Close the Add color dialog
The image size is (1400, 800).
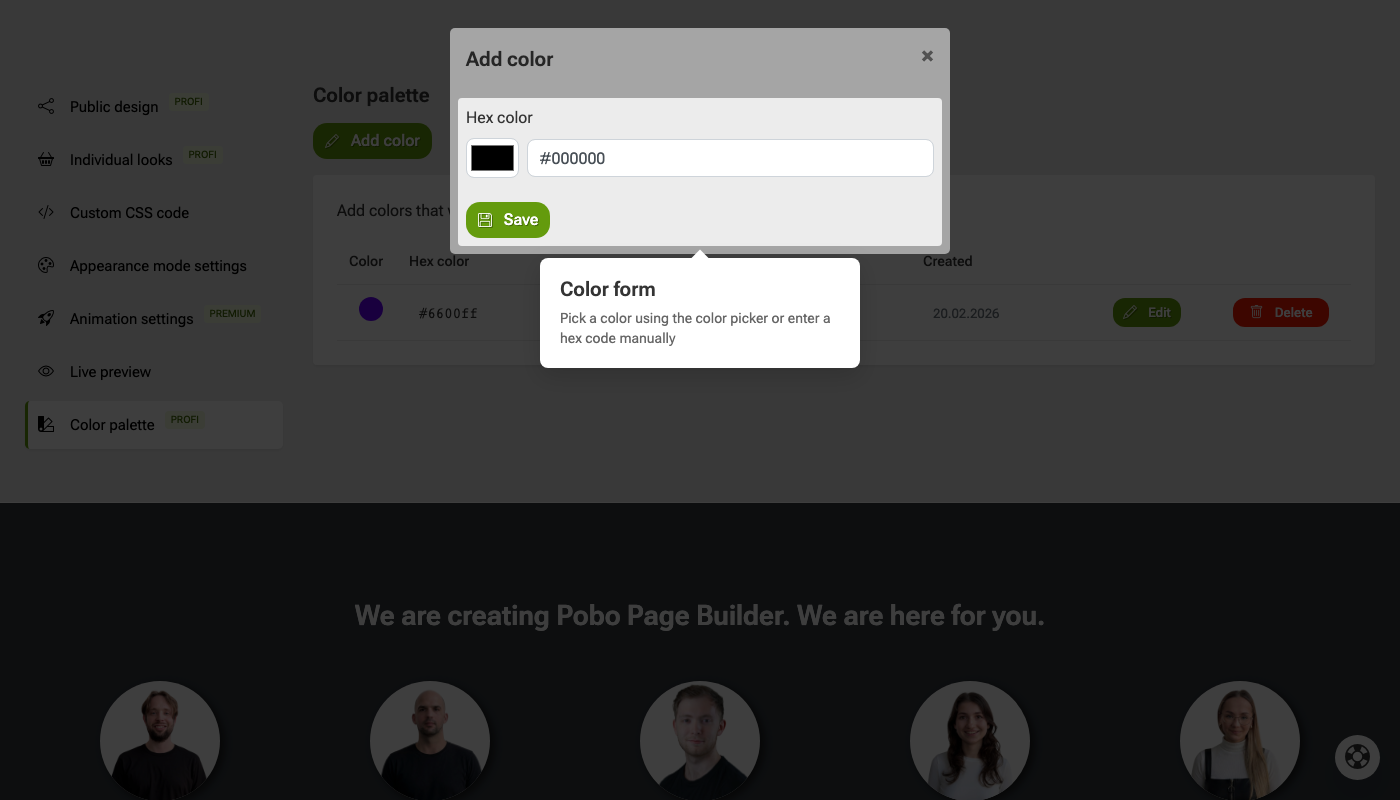(927, 56)
